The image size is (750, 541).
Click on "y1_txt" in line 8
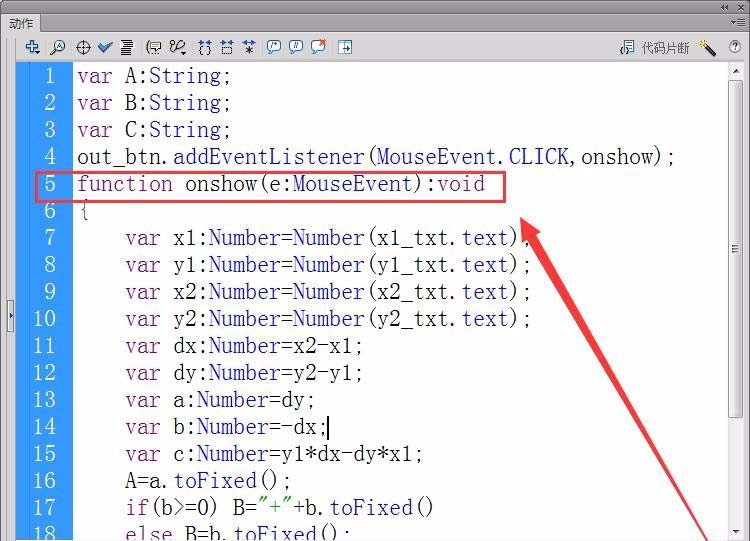coord(413,265)
